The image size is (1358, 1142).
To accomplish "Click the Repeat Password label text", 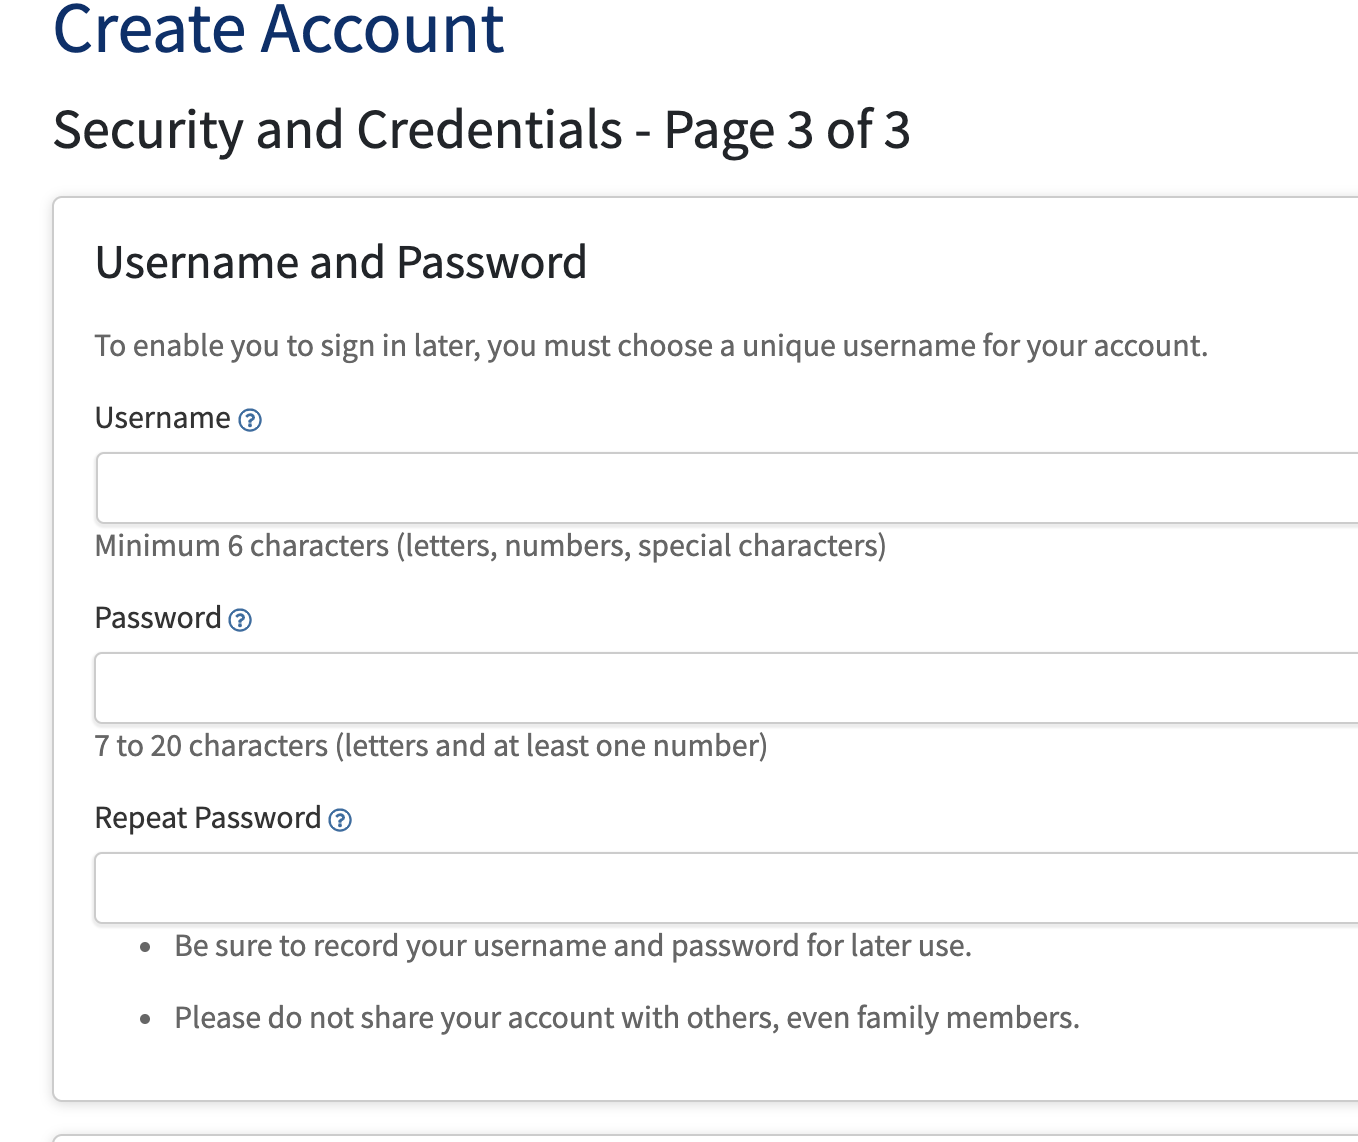I will coord(208,818).
